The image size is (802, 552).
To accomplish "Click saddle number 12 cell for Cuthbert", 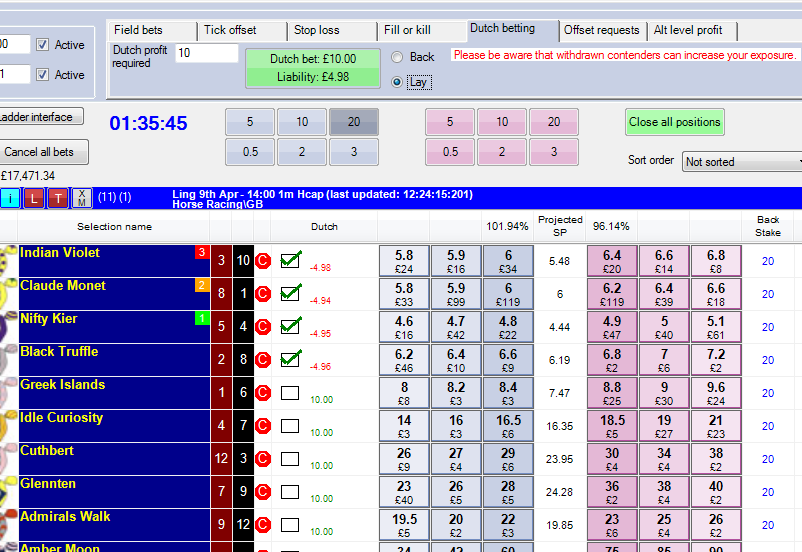I will point(221,458).
